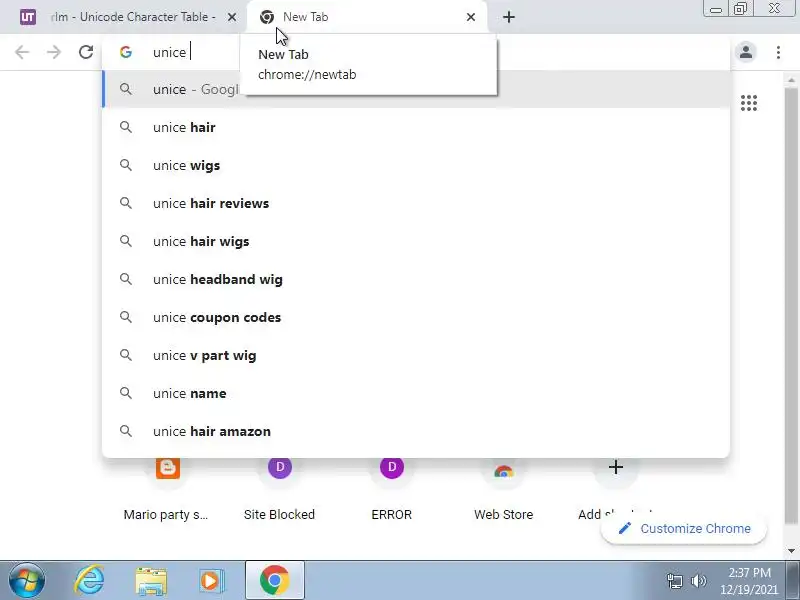Viewport: 800px width, 600px height.
Task: Open the 'Site Blocked' shortcut
Action: (x=280, y=490)
